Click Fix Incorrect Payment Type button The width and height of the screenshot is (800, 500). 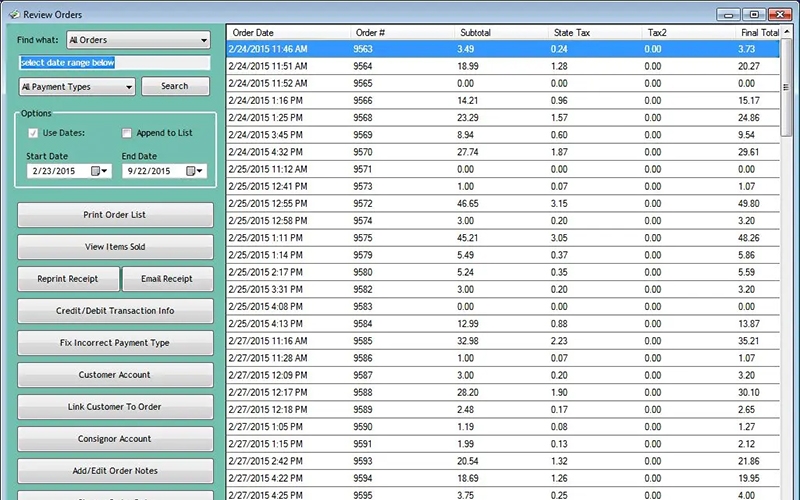coord(115,343)
